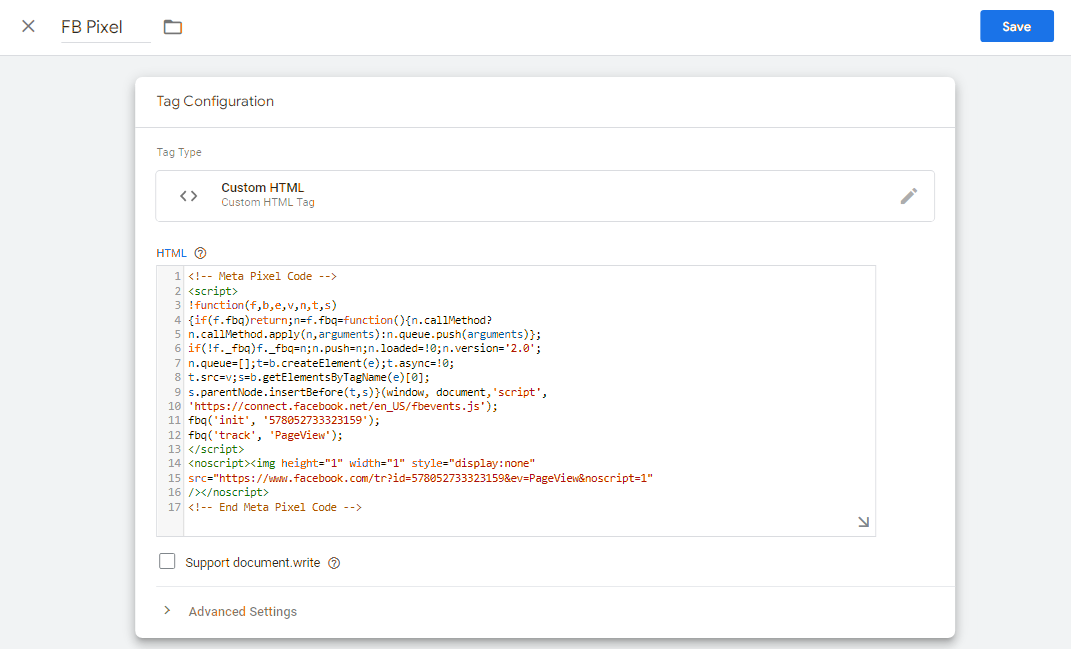1071x649 pixels.
Task: Close the FB Pixel tag editor
Action: 28,27
